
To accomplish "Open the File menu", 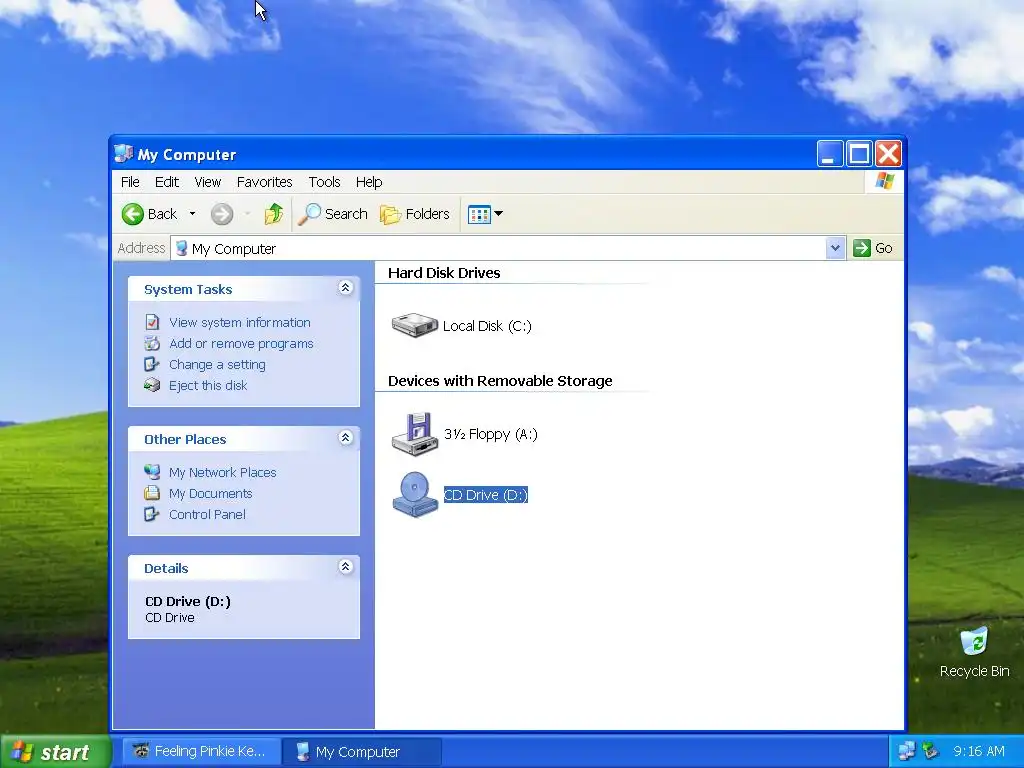I will [x=130, y=182].
